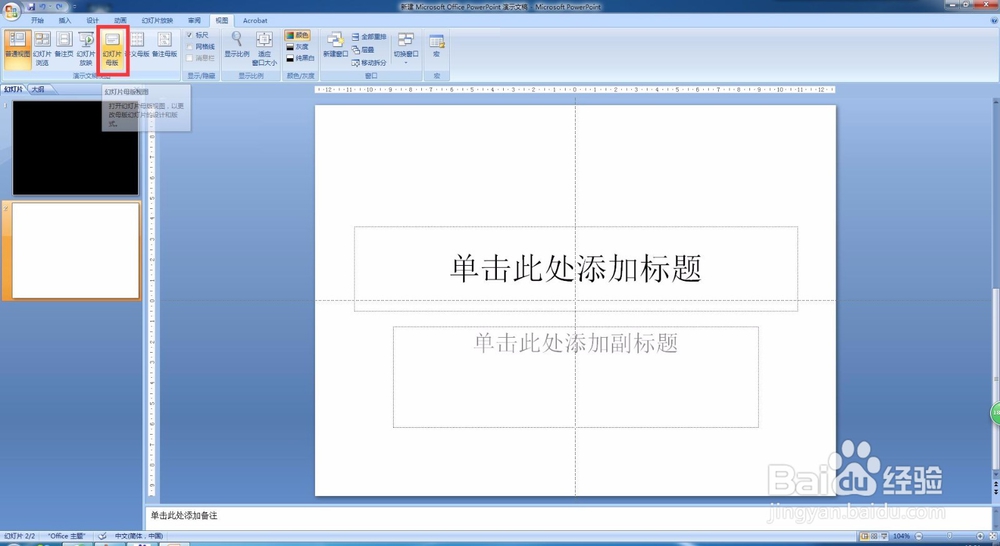1000x546 pixels.
Task: Select the white slide 2 thumbnail
Action: 75,251
